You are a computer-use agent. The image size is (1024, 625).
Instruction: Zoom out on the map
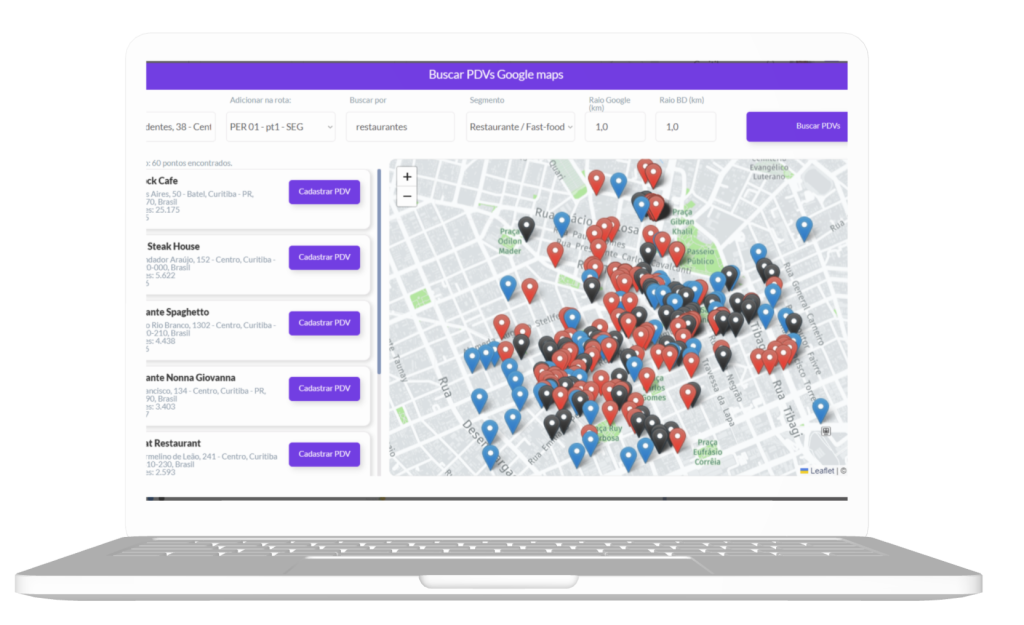[x=406, y=197]
